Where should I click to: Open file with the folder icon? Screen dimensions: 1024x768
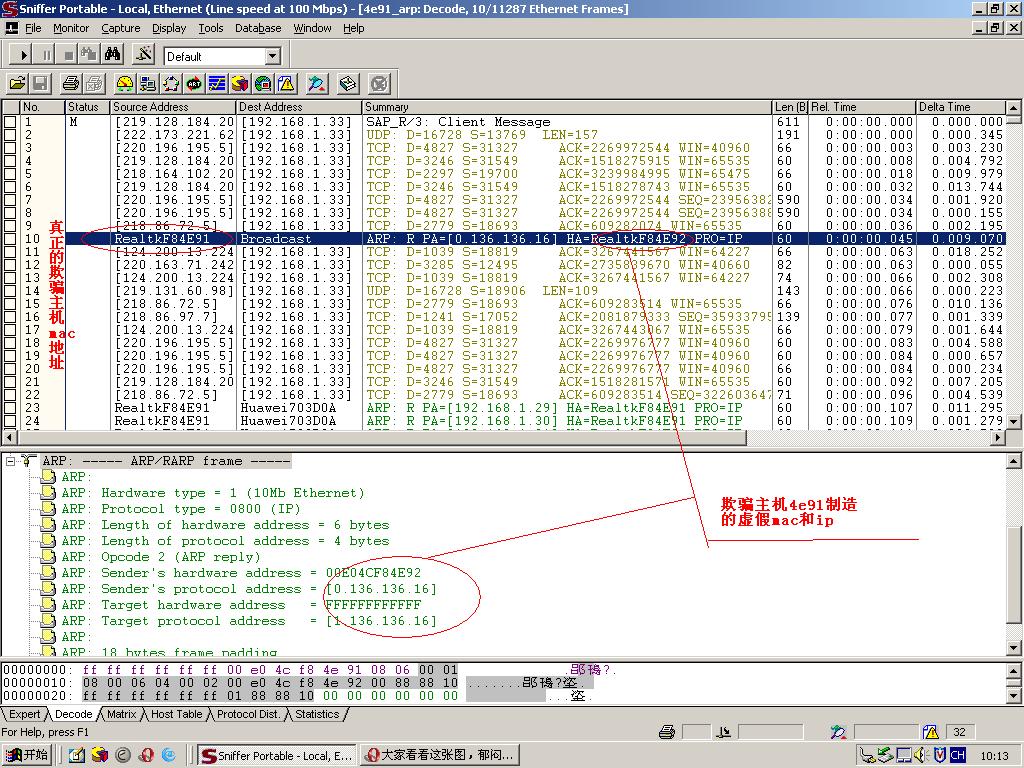click(18, 84)
